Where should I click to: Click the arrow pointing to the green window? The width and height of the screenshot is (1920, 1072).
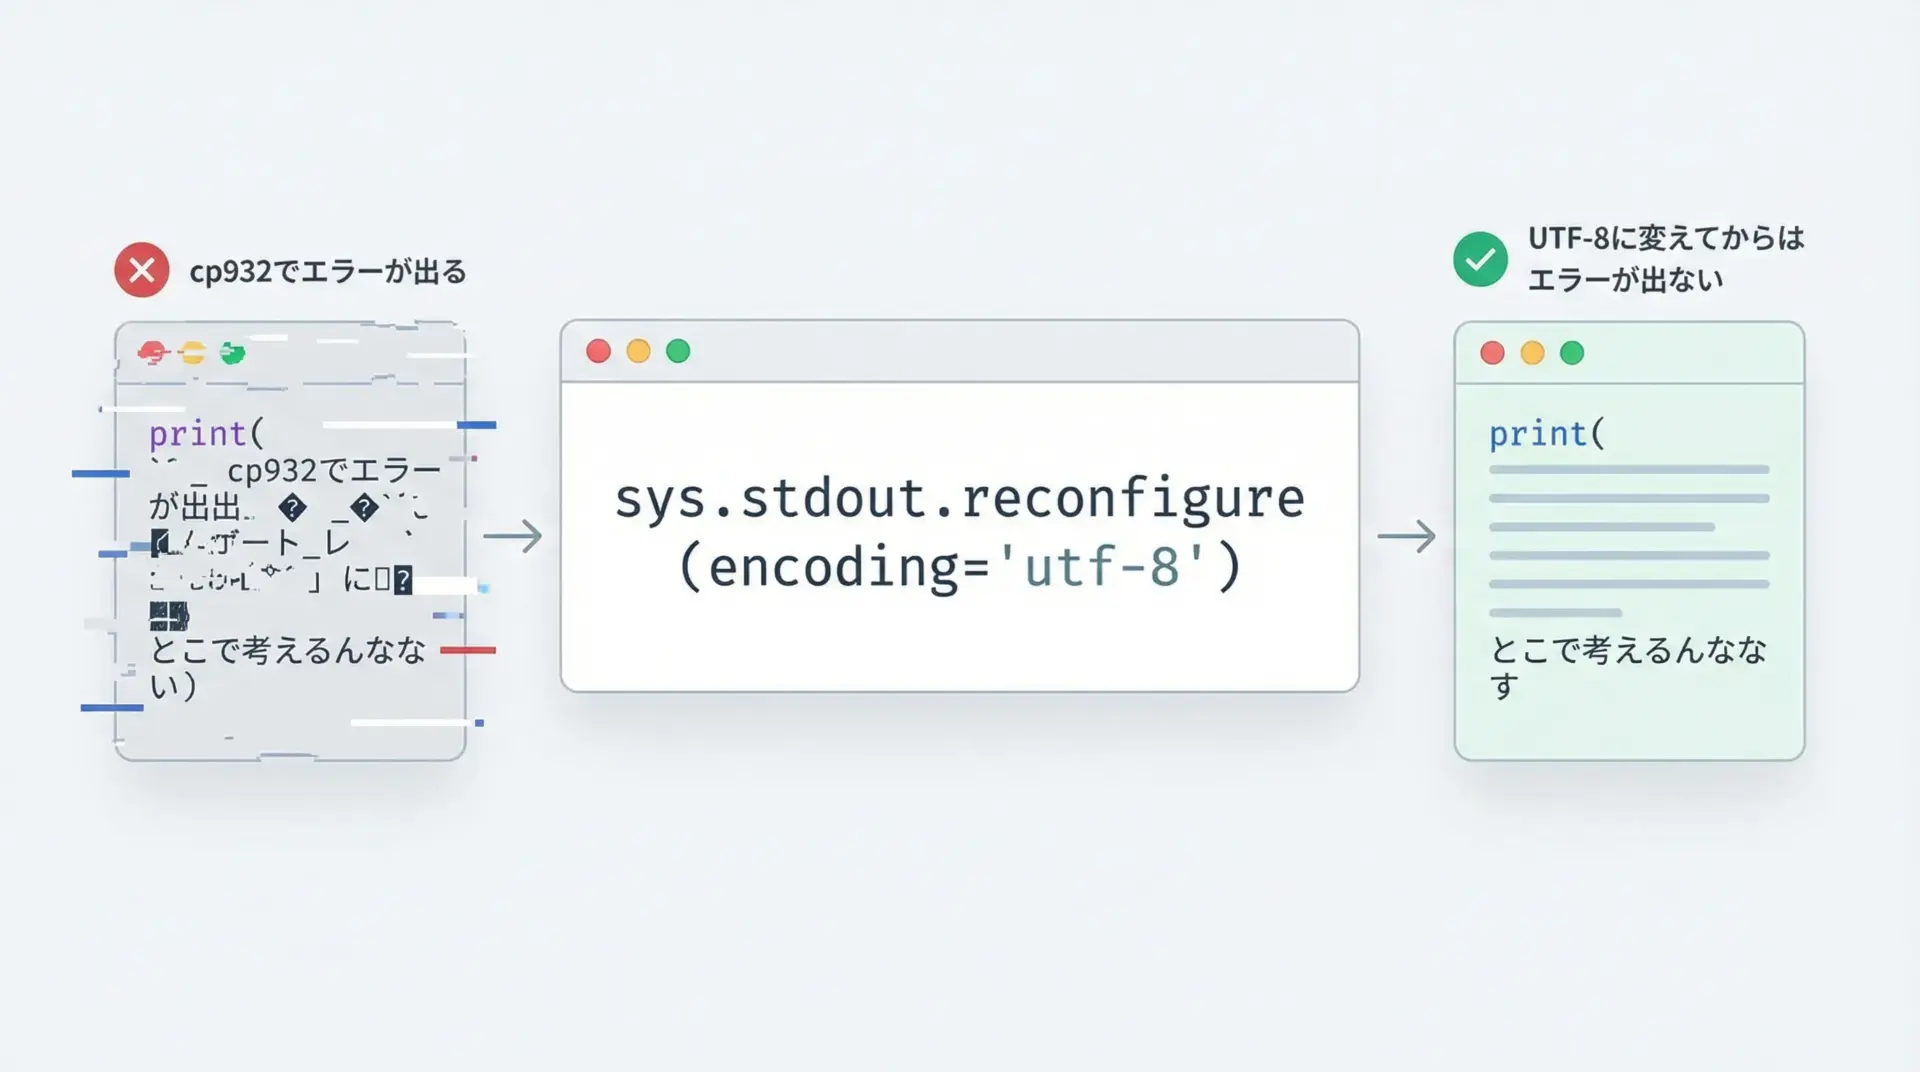click(x=1406, y=536)
